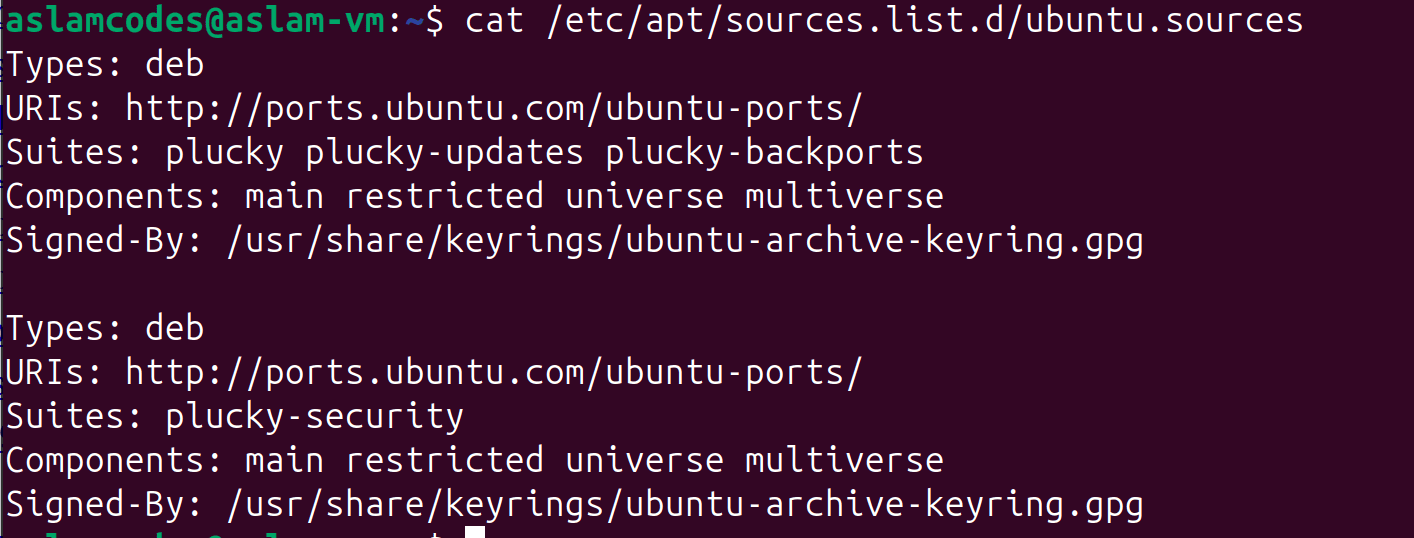Viewport: 1414px width, 538px height.
Task: Click universe in the Components line below plucky-security
Action: 644,460
